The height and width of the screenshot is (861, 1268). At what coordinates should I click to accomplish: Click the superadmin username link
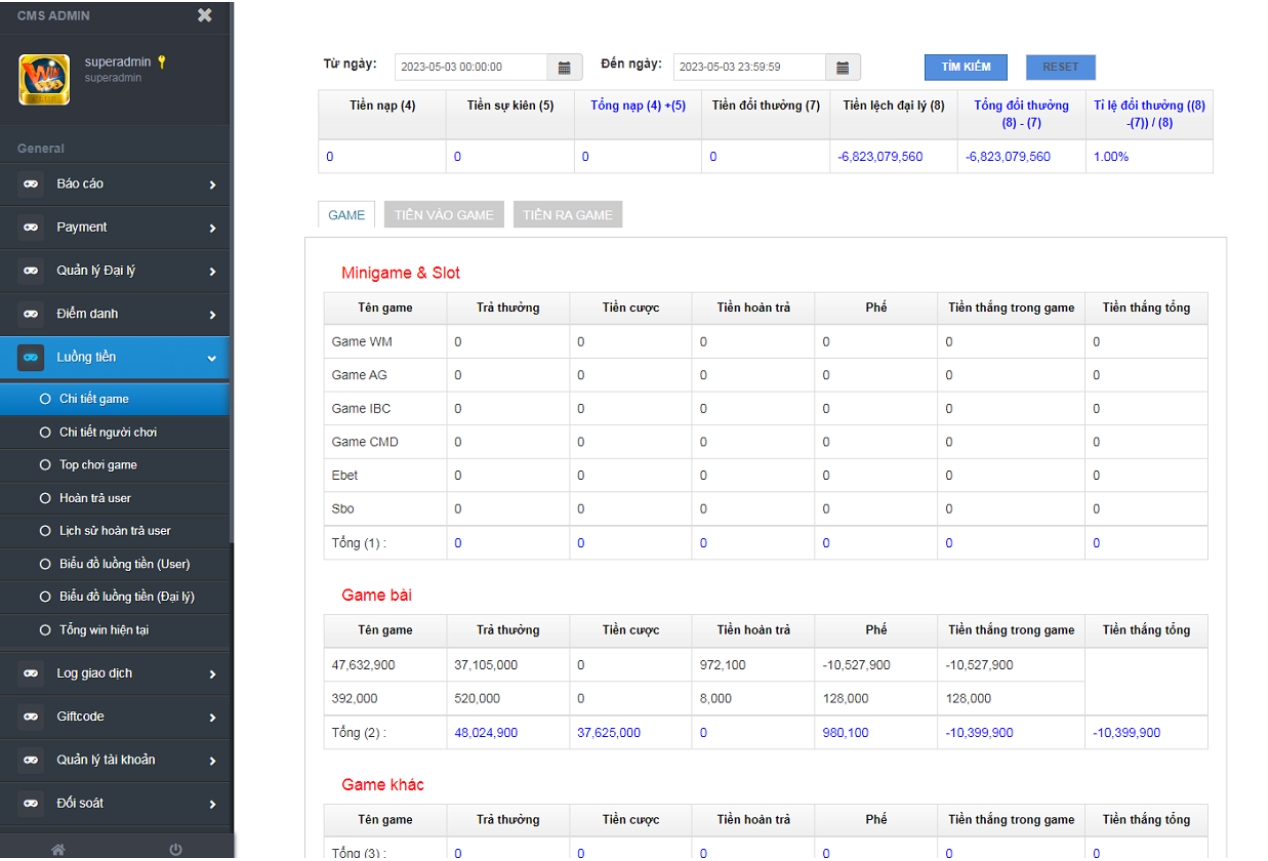[x=119, y=62]
